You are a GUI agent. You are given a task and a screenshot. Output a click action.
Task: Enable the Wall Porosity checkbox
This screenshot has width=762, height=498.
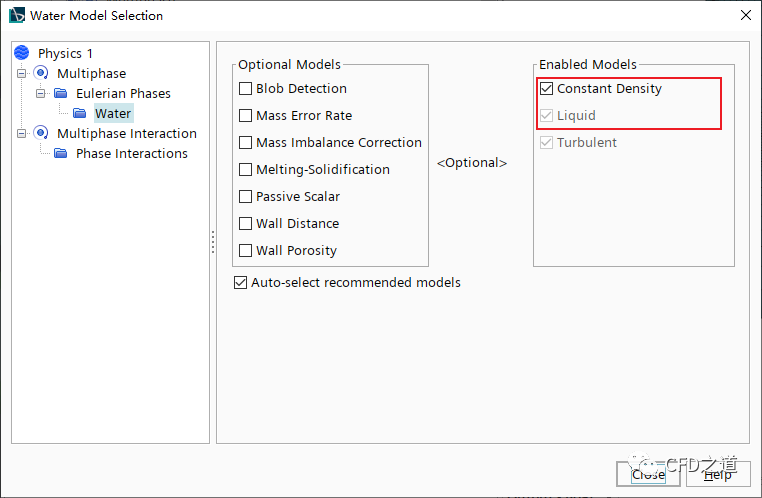pos(246,251)
